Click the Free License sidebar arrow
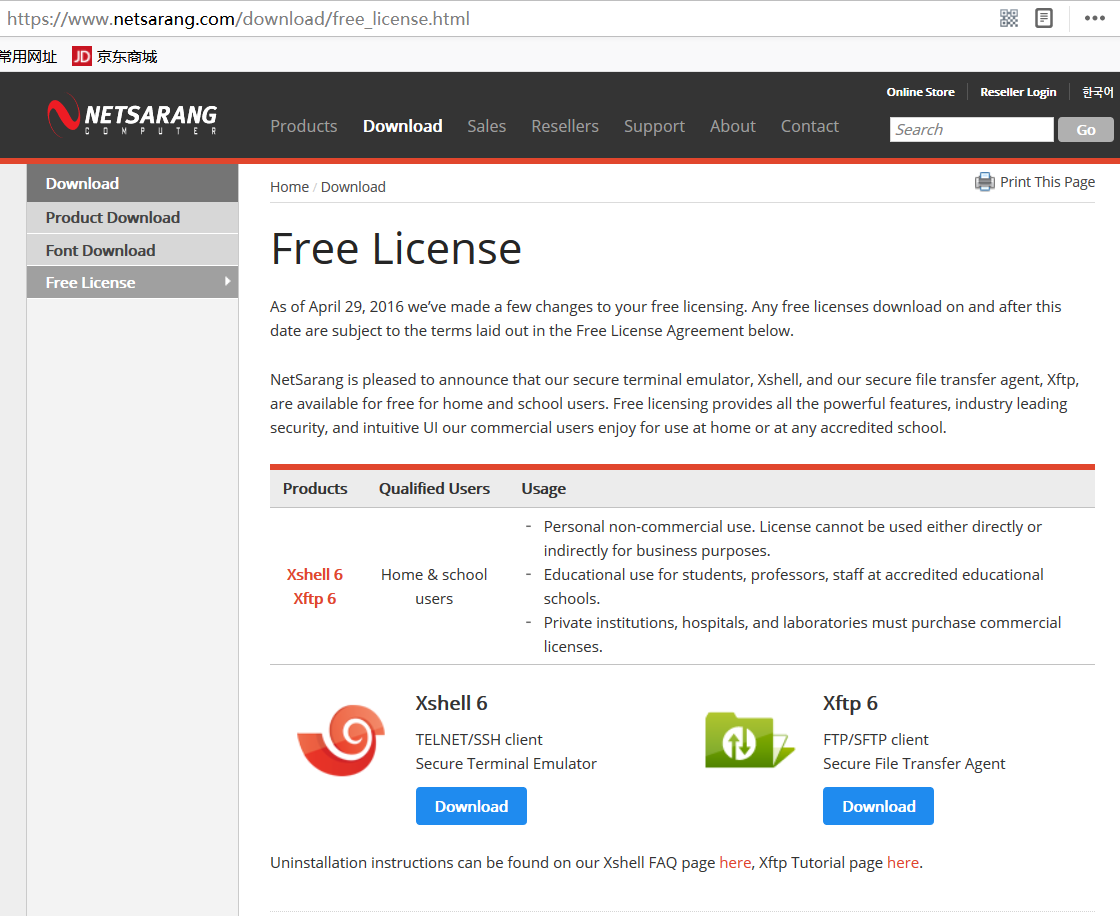The height and width of the screenshot is (916, 1120). 227,282
